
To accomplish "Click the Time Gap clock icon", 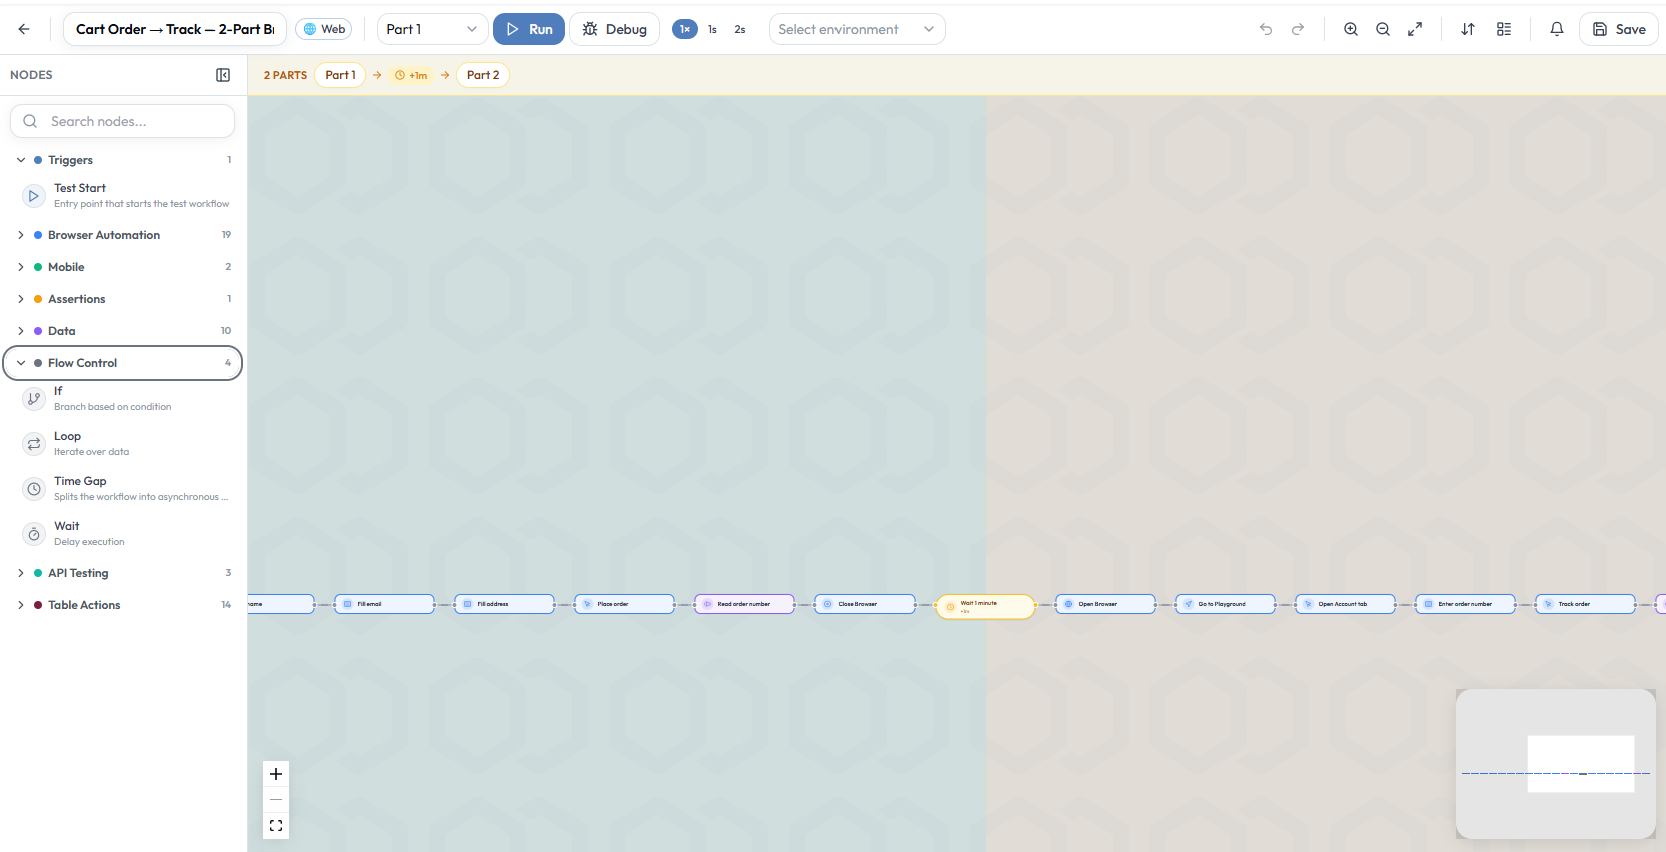I will [34, 489].
